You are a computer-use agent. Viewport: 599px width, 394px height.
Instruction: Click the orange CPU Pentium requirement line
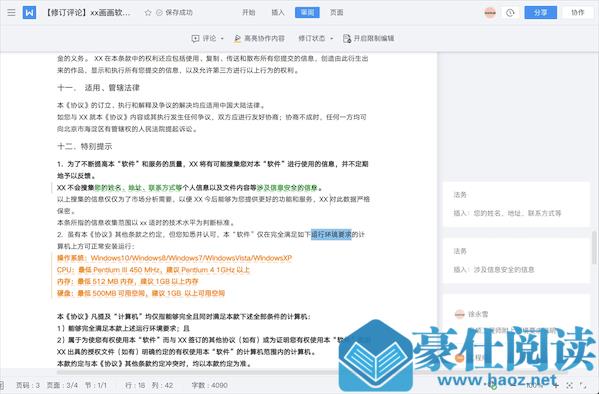pyautogui.click(x=153, y=270)
